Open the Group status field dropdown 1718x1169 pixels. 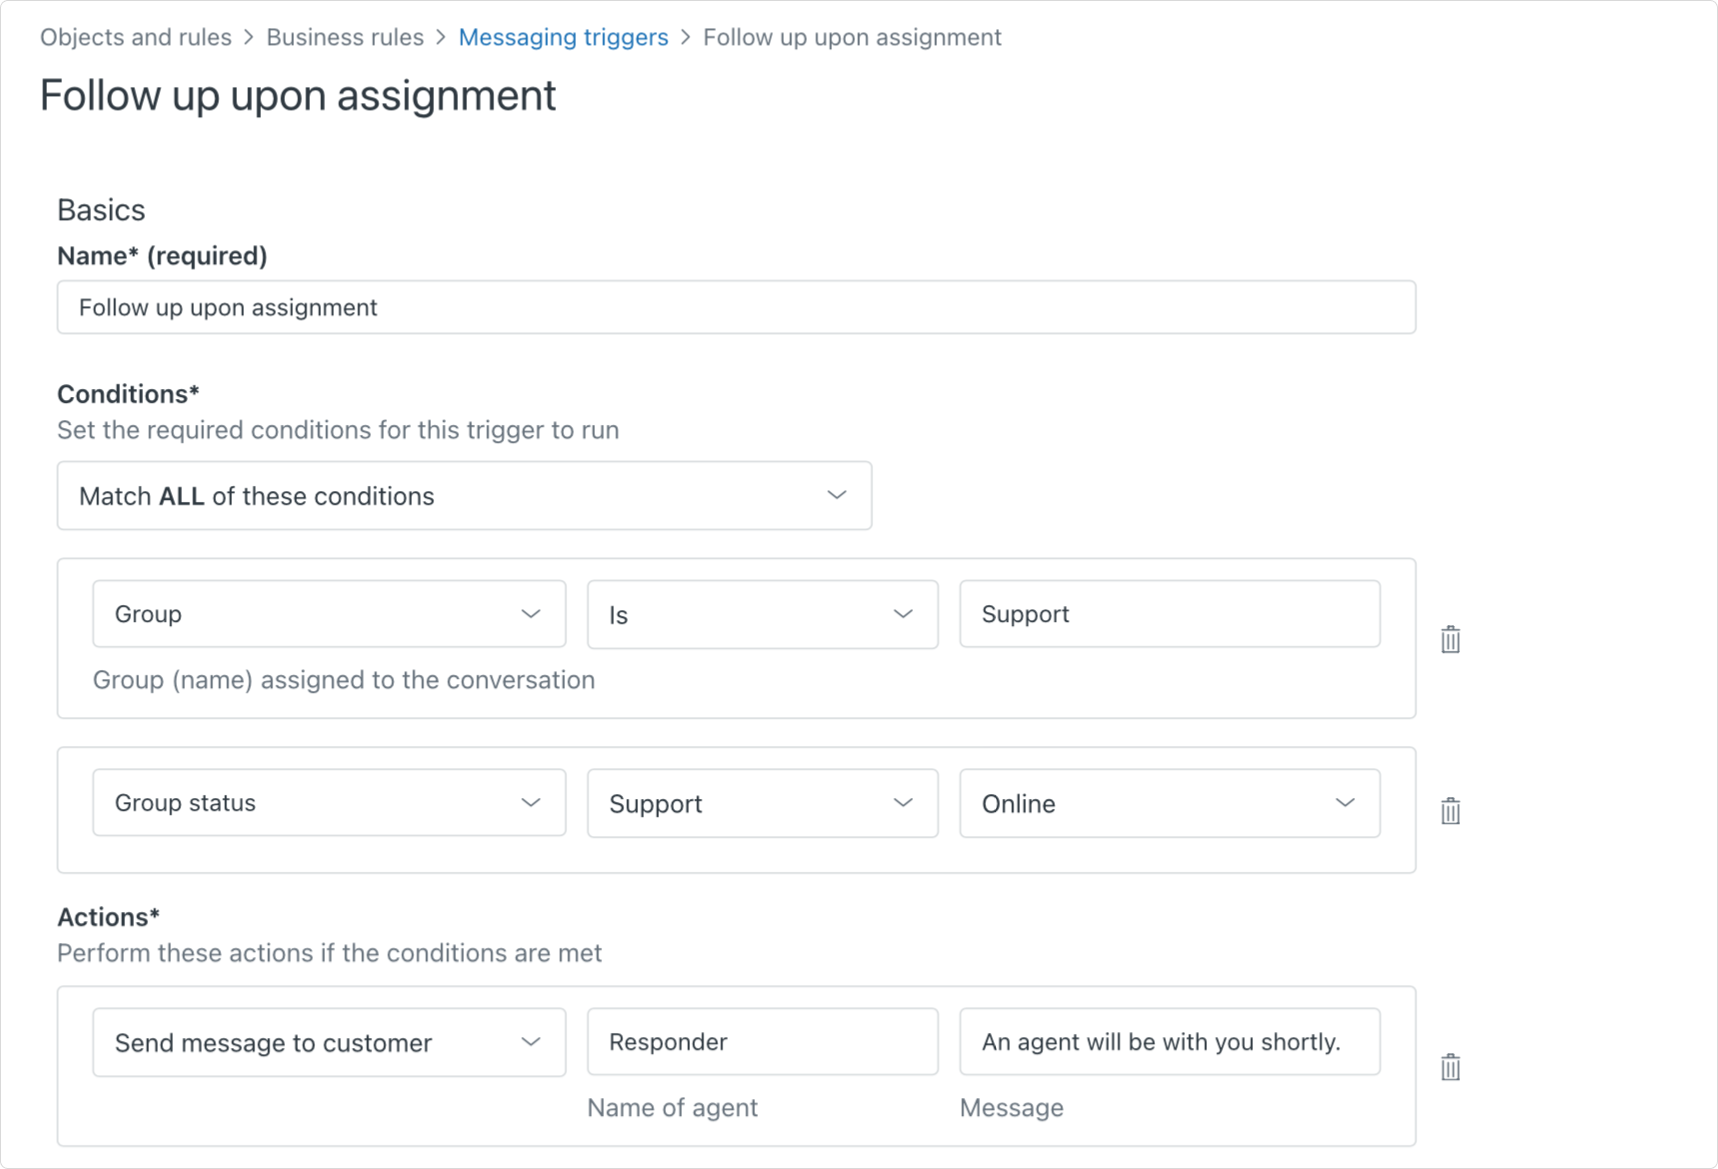329,803
